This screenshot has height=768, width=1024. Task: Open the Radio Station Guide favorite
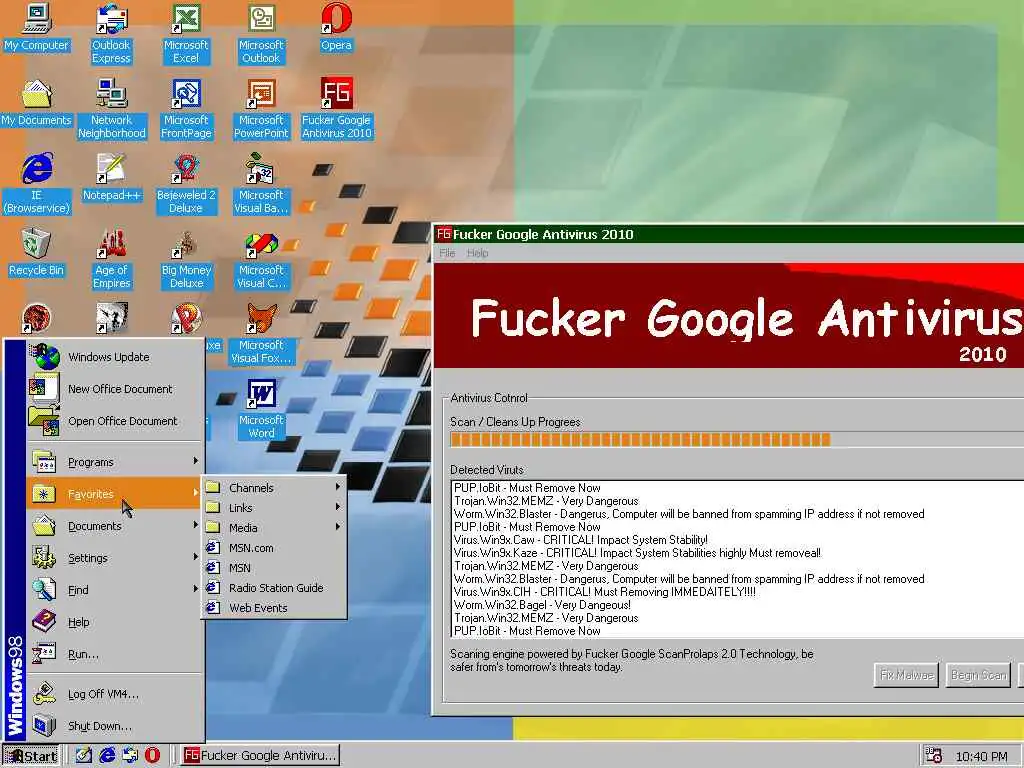click(x=274, y=588)
